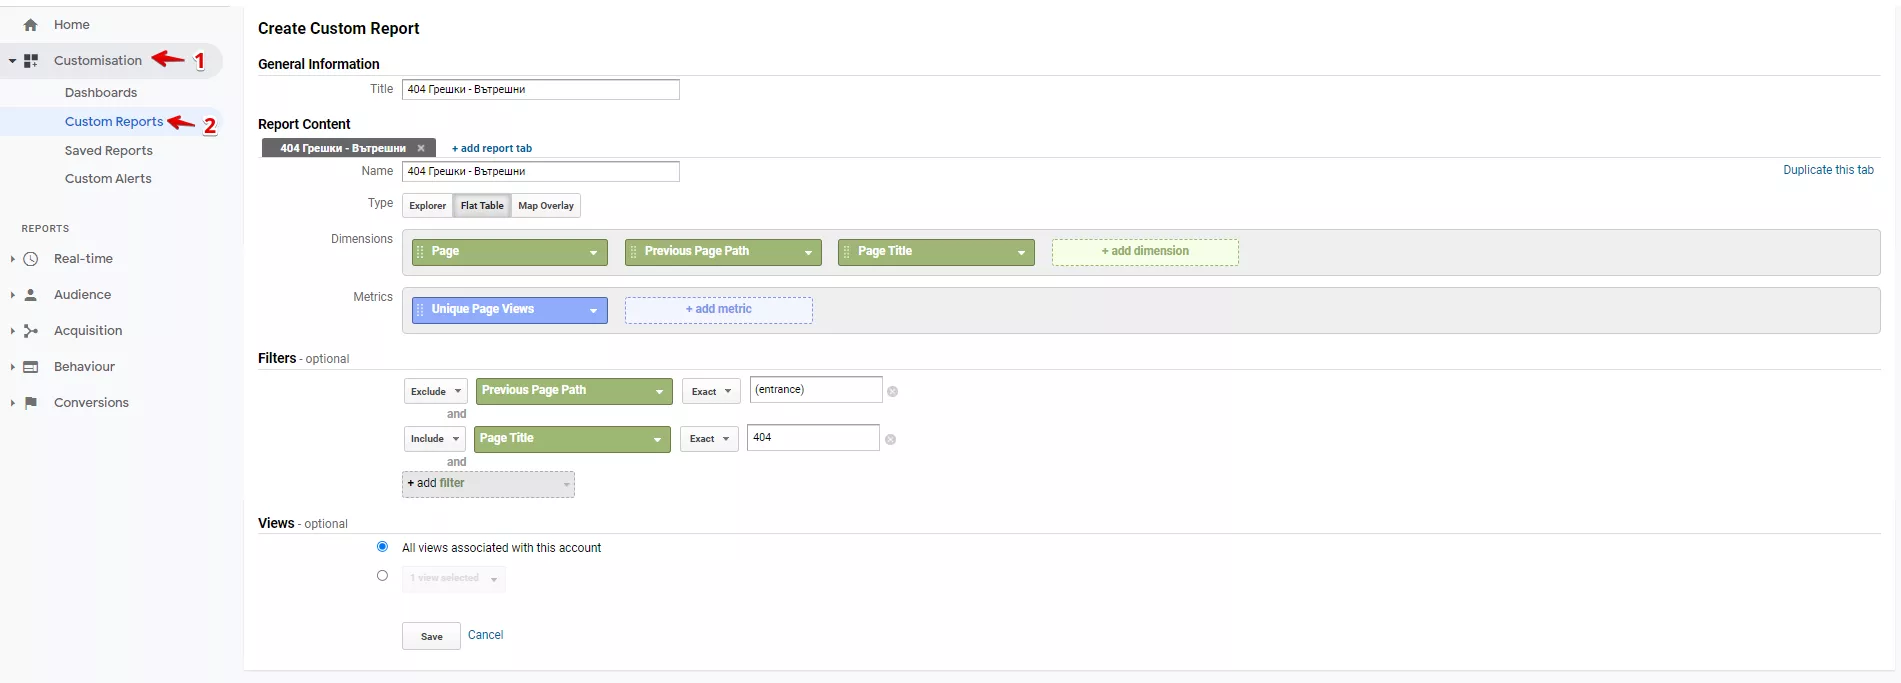Select the Map Overlay report type
1901x683 pixels.
(x=546, y=206)
